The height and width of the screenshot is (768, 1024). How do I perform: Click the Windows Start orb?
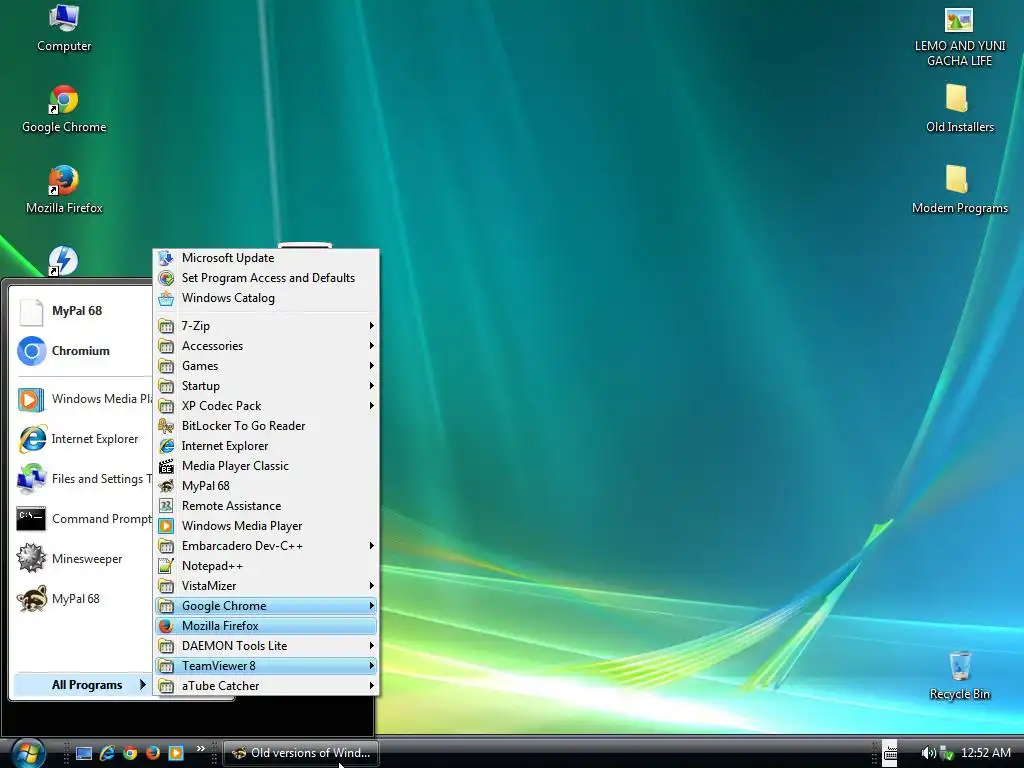click(27, 753)
